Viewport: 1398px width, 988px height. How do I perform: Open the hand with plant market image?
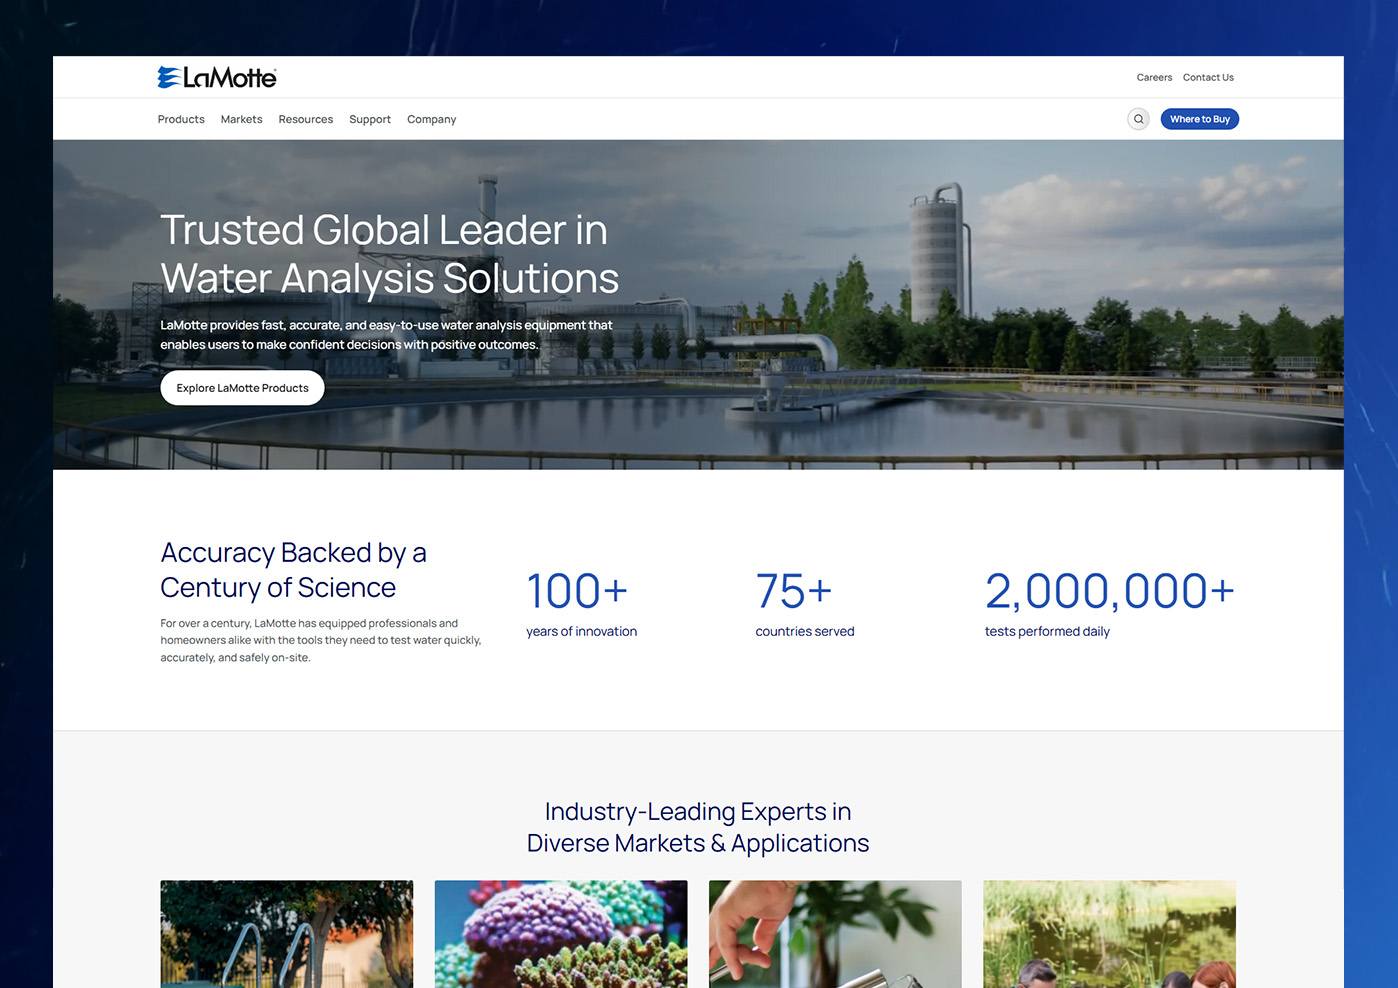835,934
